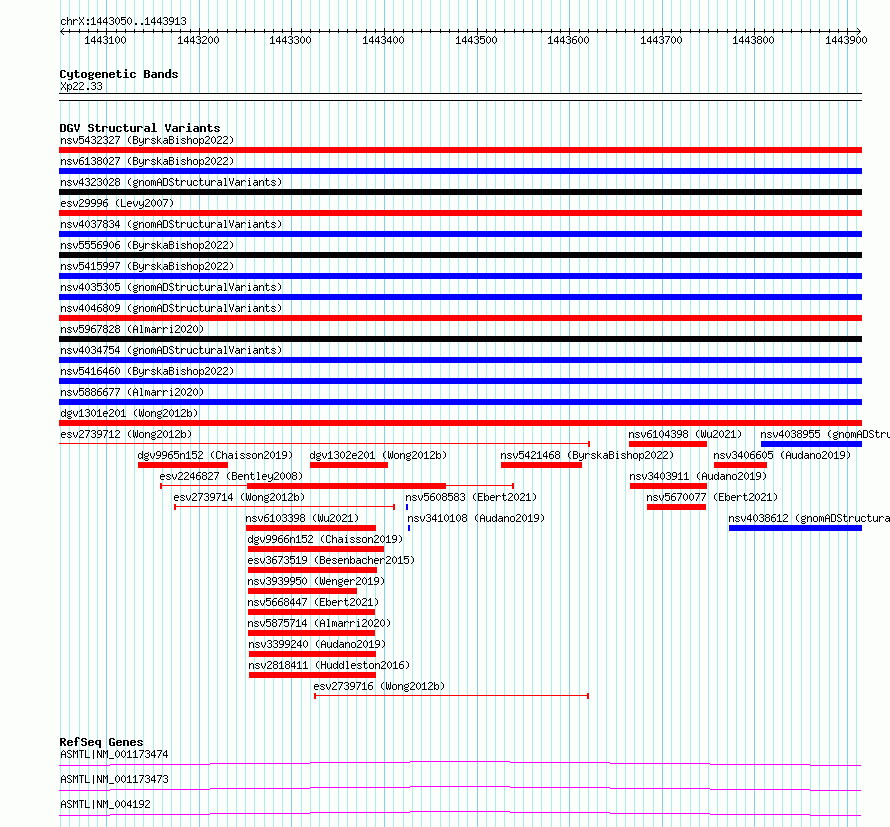Click dgv1301e201 (Wong2012b) label
This screenshot has height=827, width=890.
coord(129,413)
